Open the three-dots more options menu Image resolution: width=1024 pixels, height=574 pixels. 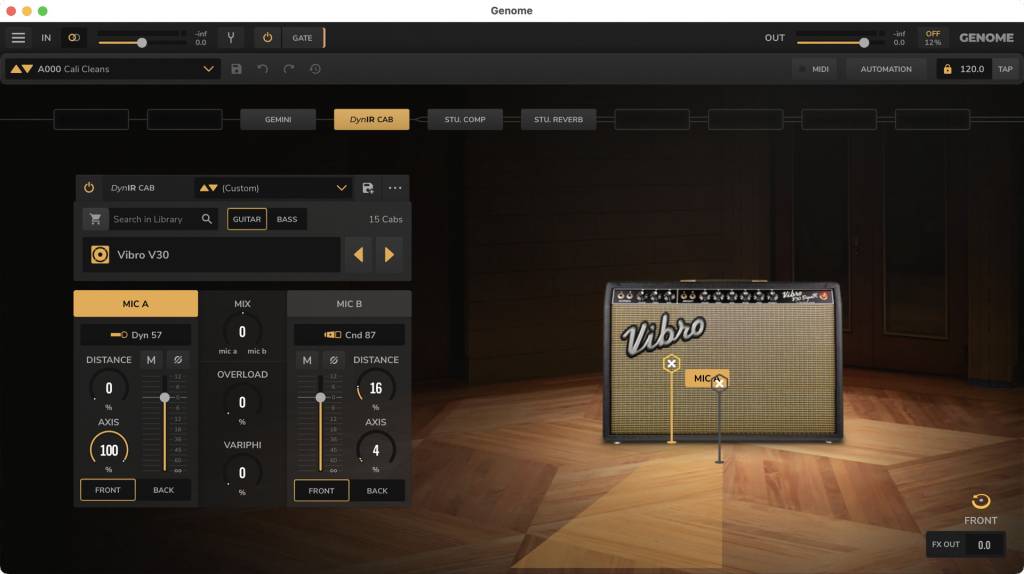395,188
